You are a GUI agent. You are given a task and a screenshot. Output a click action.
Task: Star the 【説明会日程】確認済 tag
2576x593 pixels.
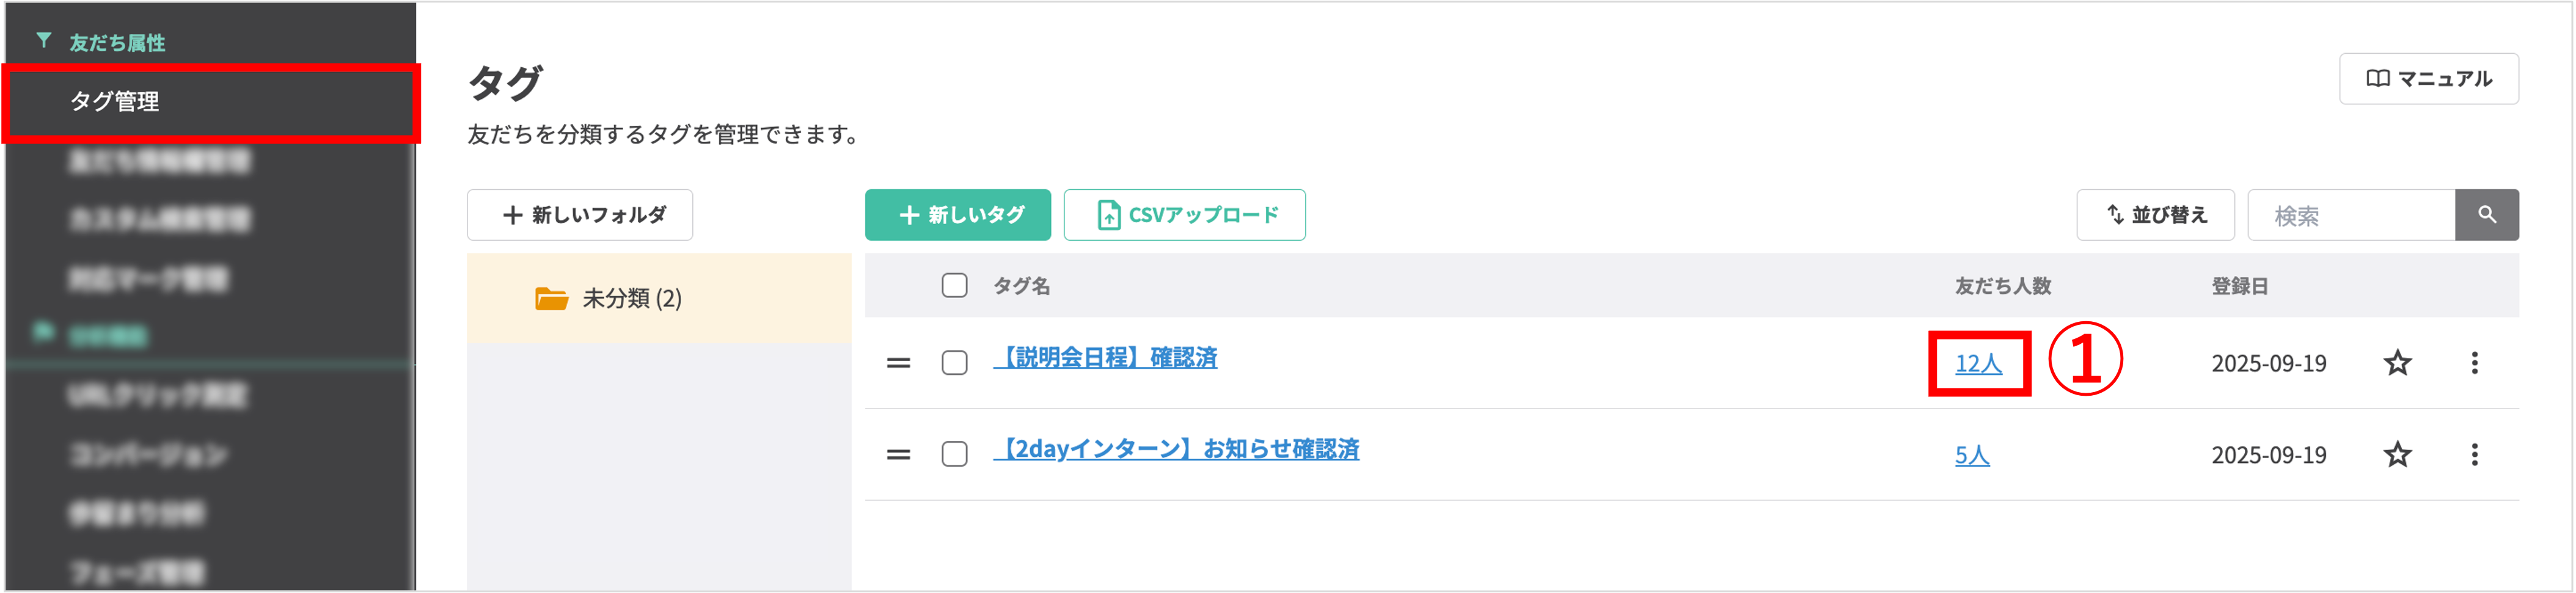(2397, 363)
